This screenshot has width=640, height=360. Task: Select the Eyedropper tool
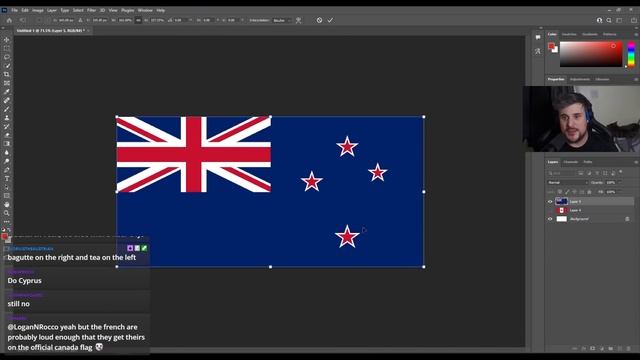pos(7,91)
